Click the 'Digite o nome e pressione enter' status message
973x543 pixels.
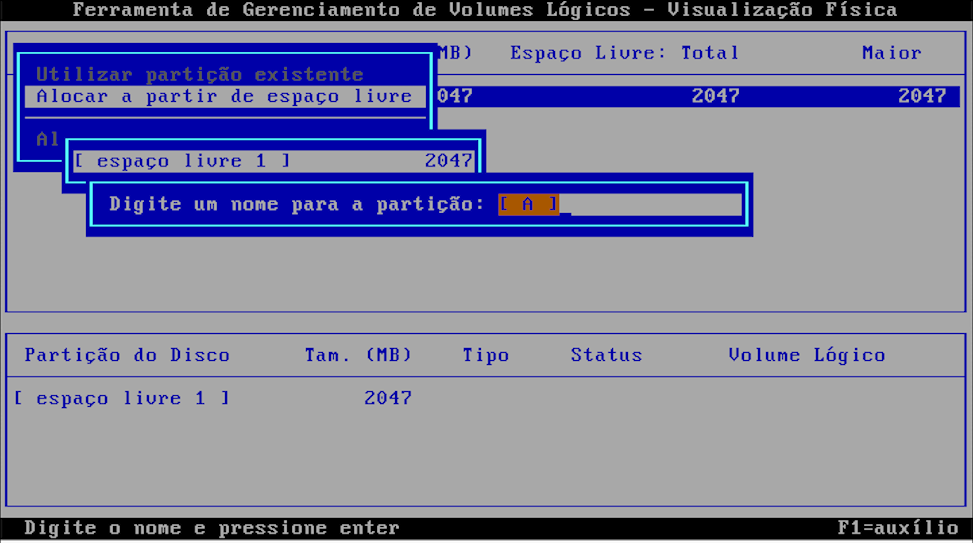point(212,528)
